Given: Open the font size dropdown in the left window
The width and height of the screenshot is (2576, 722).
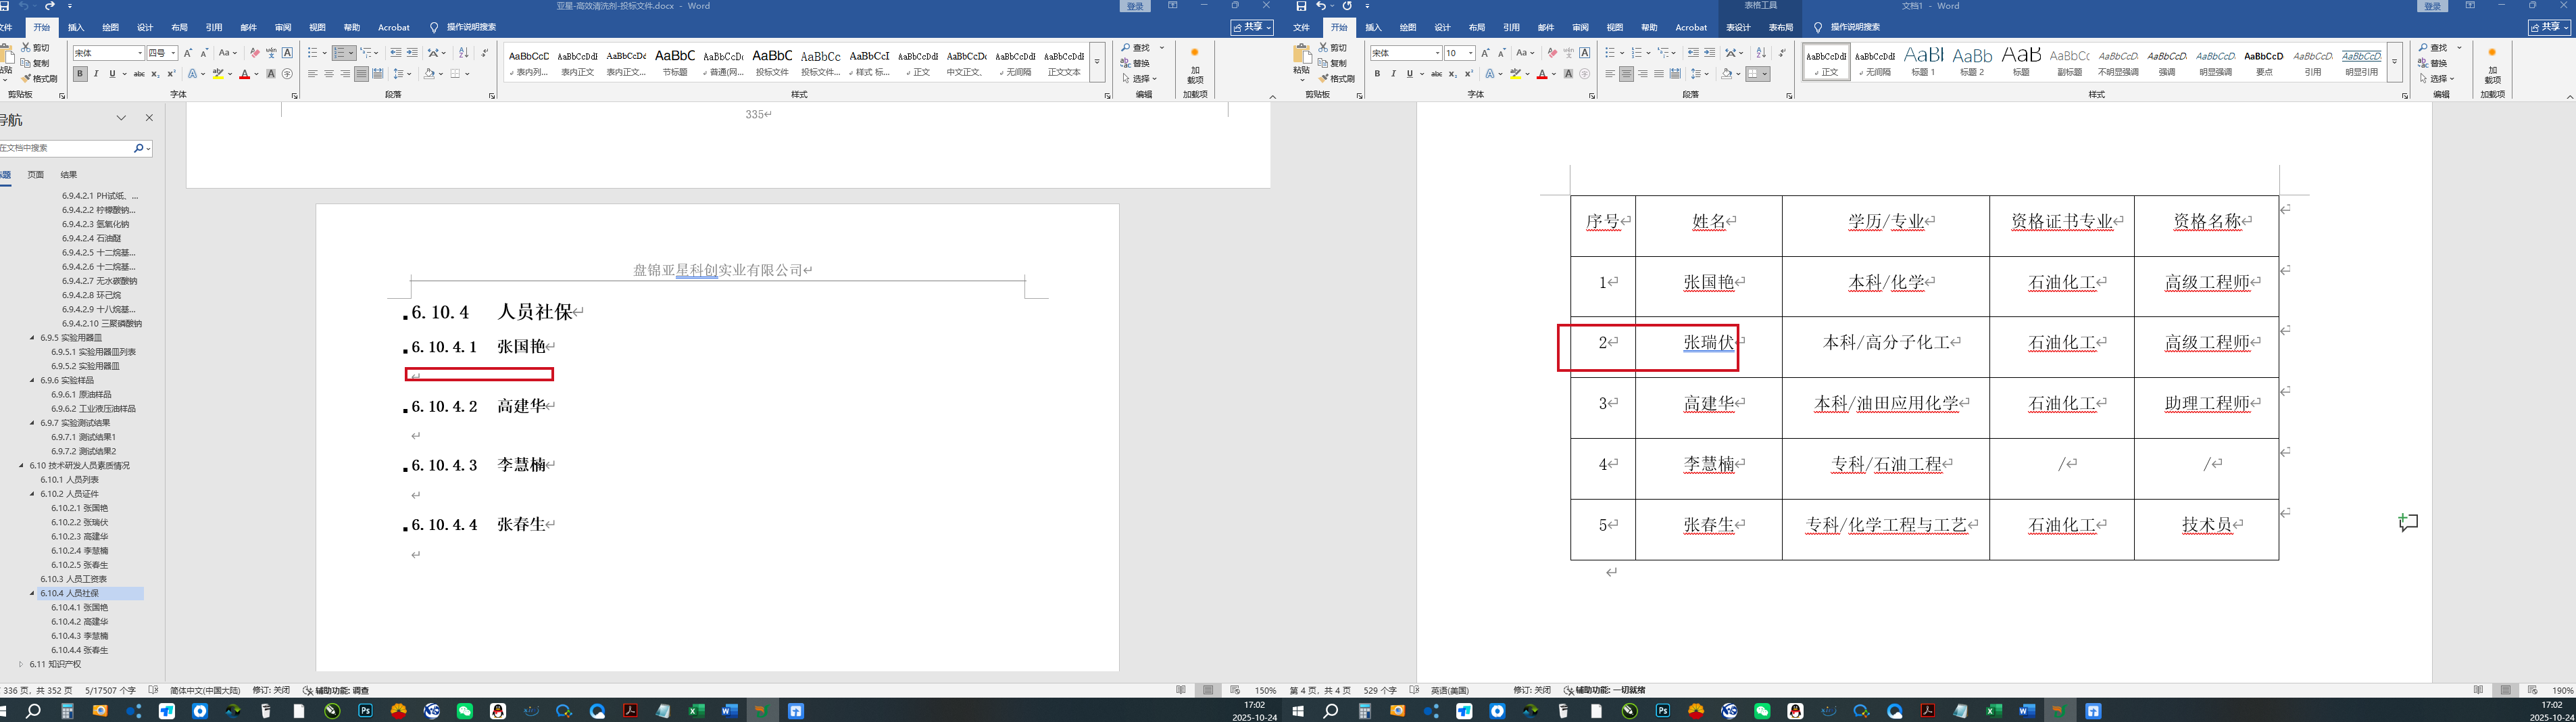Looking at the screenshot, I should (173, 53).
